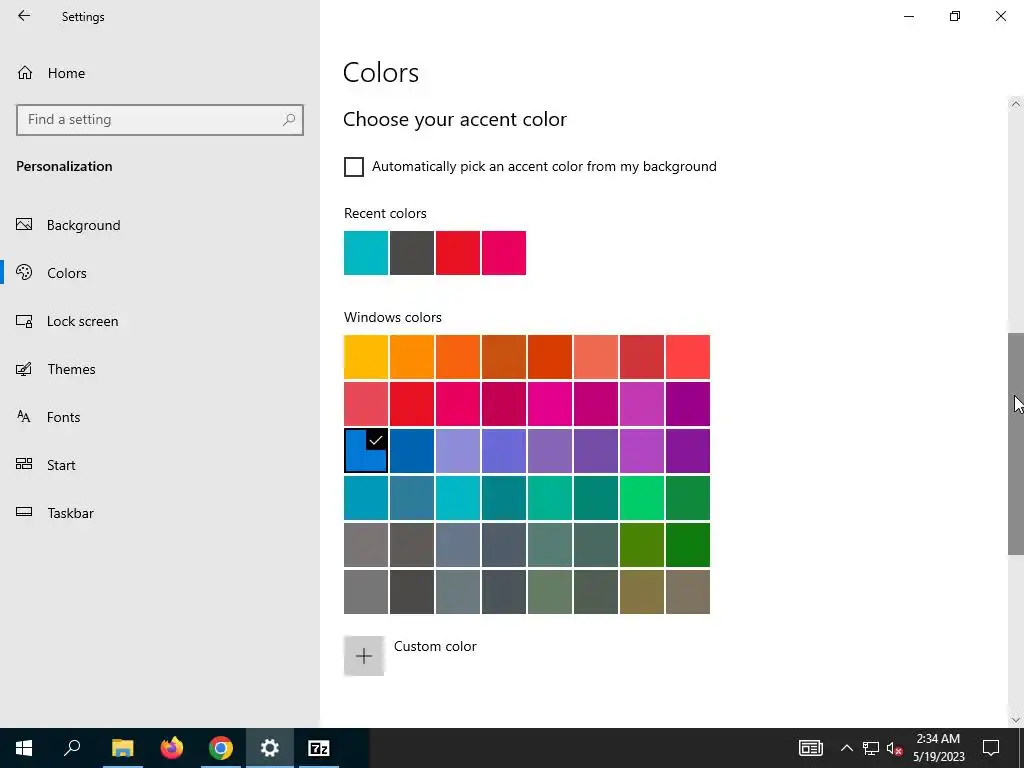Screen dimensions: 1024x768
Task: Open News and interests taskbar icon
Action: coord(810,748)
